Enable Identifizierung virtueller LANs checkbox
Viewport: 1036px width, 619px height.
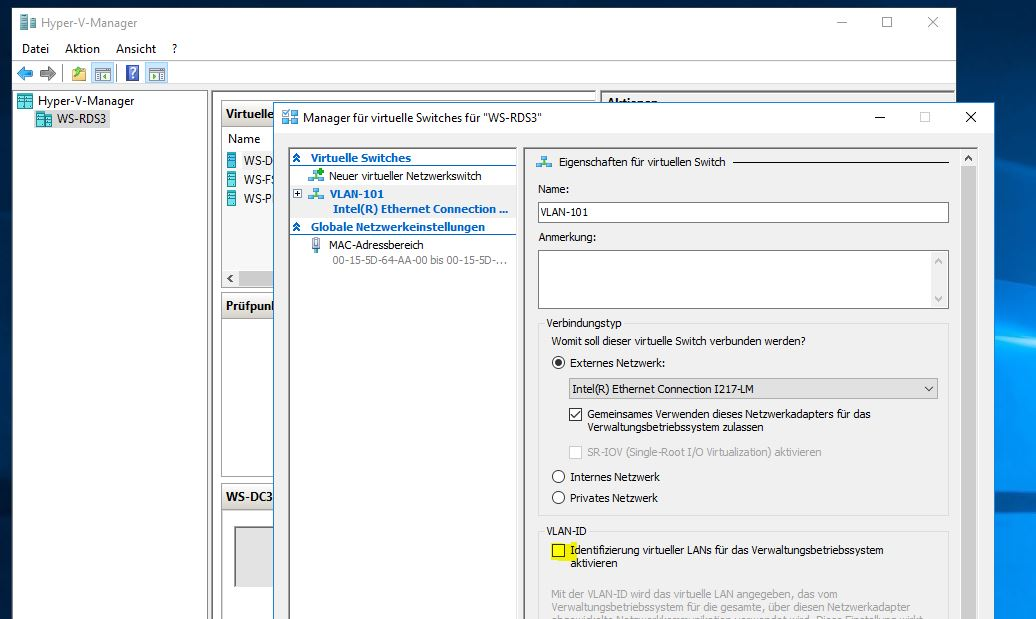coord(558,550)
